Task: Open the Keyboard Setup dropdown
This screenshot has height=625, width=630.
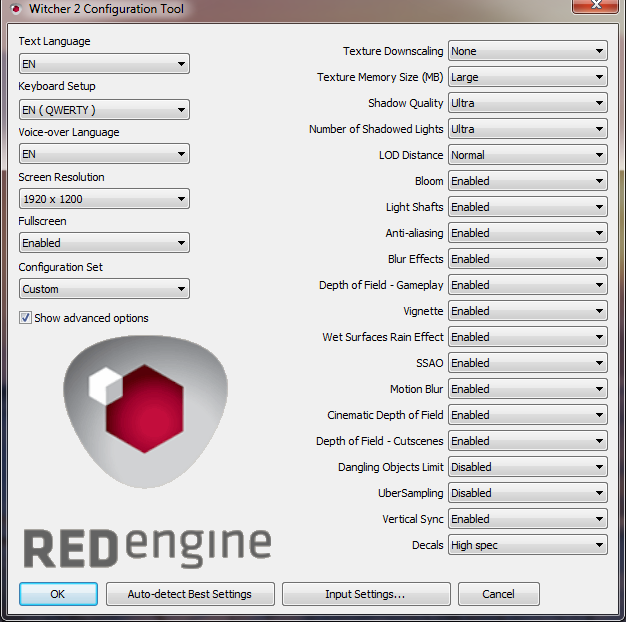Action: point(104,110)
